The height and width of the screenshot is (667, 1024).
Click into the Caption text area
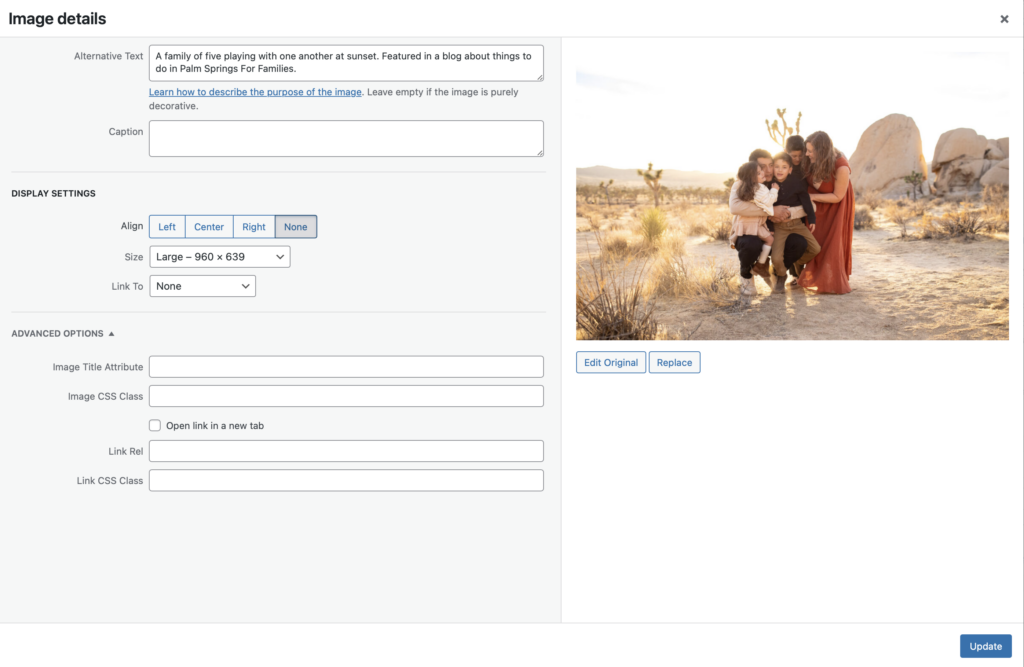point(345,139)
